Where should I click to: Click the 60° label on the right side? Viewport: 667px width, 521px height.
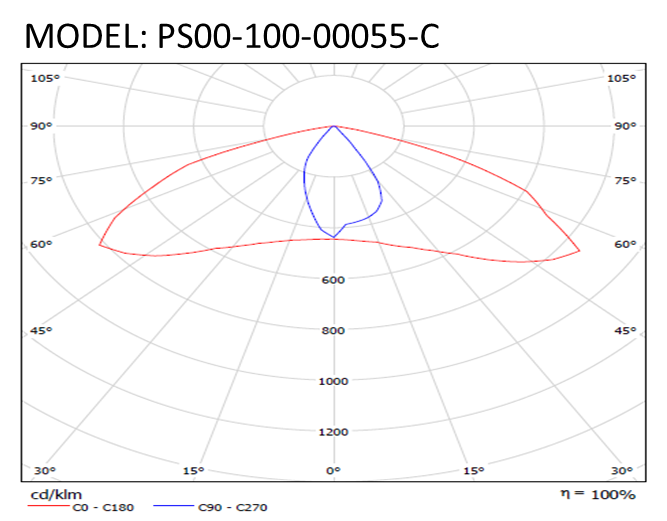(625, 245)
